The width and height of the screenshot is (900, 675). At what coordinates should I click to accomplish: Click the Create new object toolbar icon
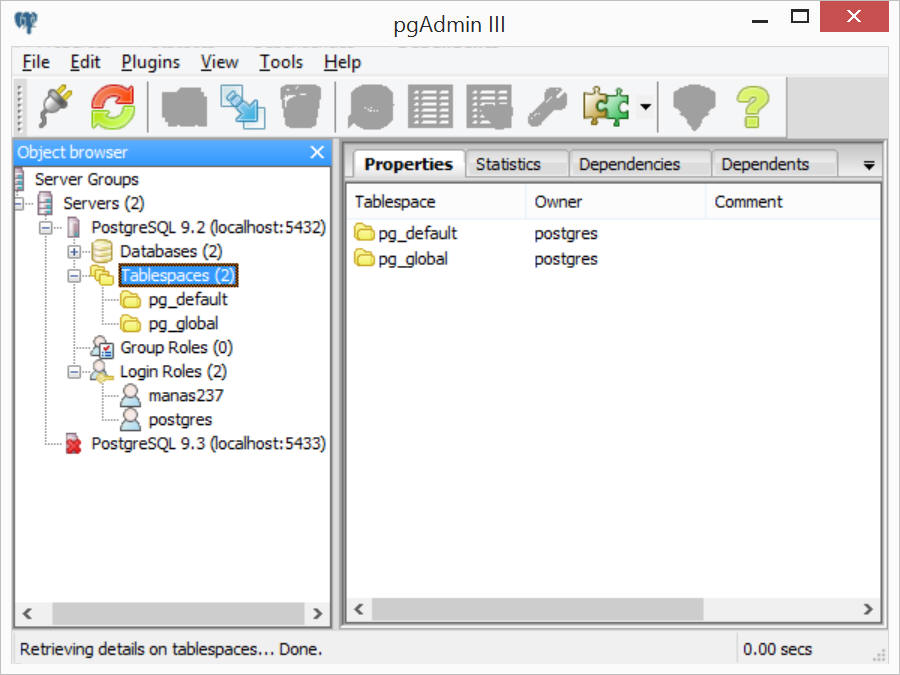click(x=243, y=107)
